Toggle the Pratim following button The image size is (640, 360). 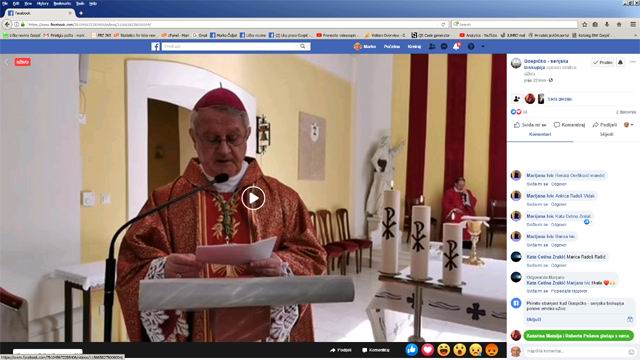coord(603,62)
